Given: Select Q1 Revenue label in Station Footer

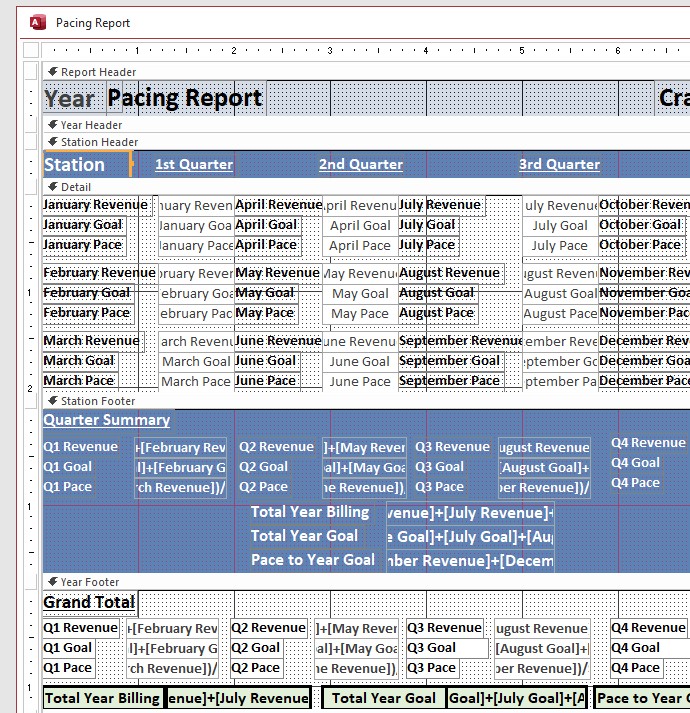Looking at the screenshot, I should 81,447.
